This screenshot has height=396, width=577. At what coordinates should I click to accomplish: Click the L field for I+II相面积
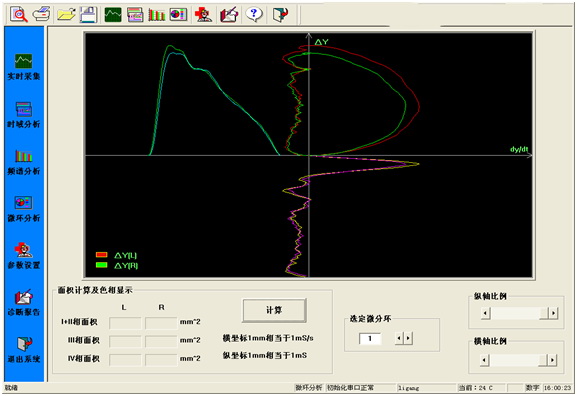[125, 323]
